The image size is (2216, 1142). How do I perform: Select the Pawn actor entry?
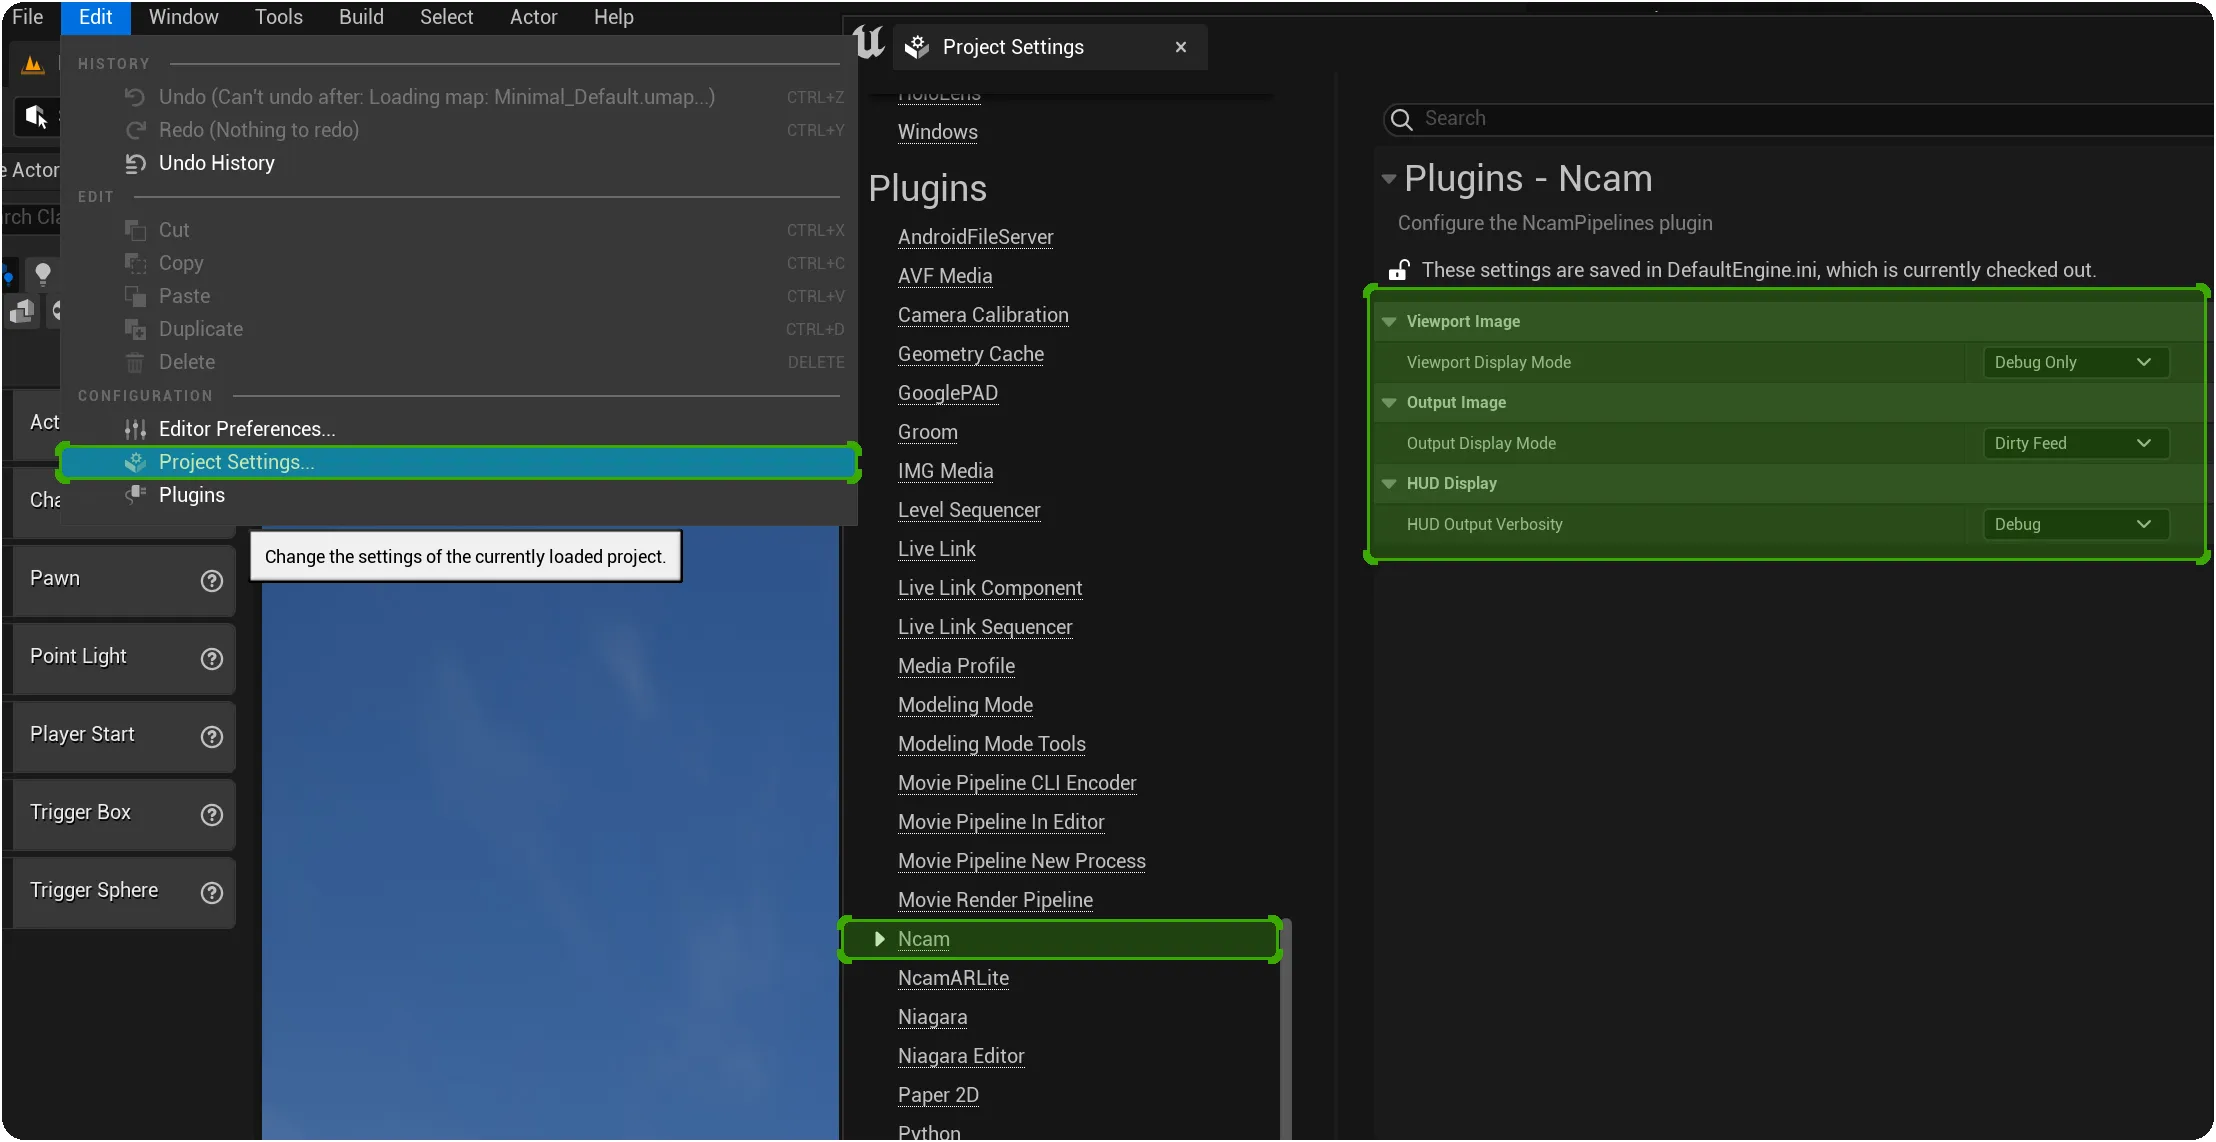pos(124,580)
